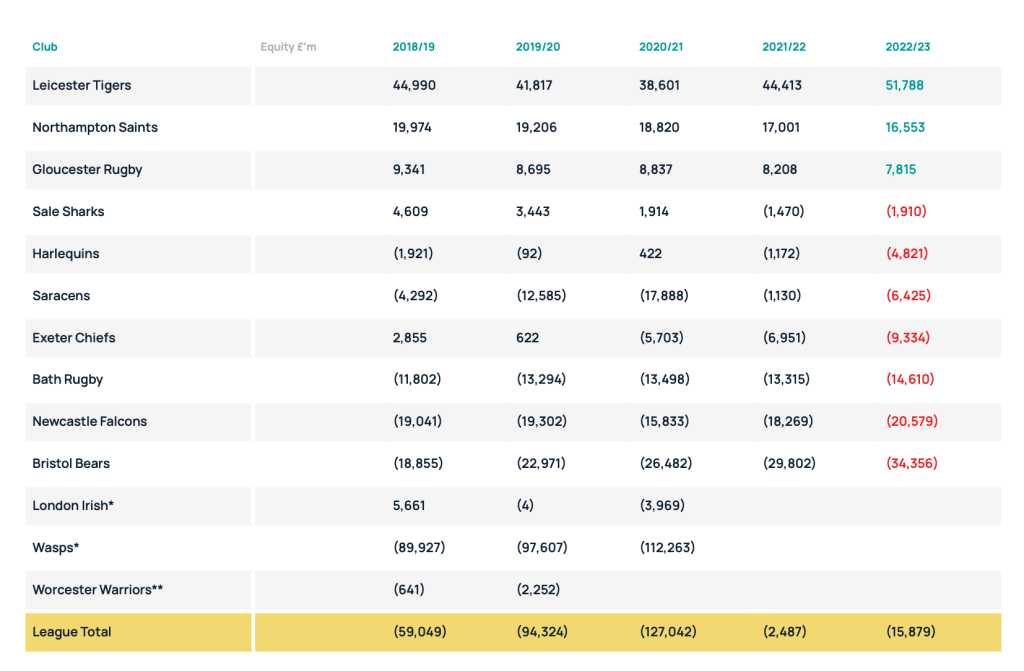The width and height of the screenshot is (1024, 671).
Task: Click the Northampton Saints row label
Action: pos(95,128)
